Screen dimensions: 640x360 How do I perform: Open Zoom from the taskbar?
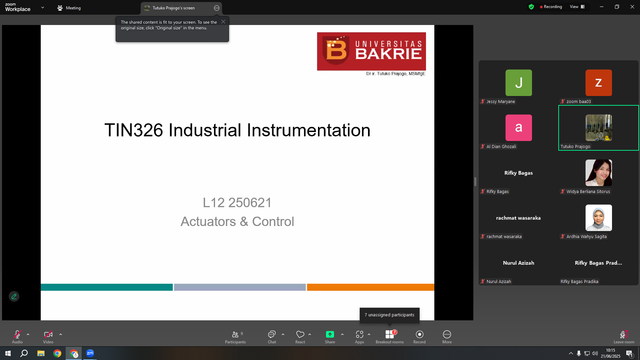click(x=90, y=353)
